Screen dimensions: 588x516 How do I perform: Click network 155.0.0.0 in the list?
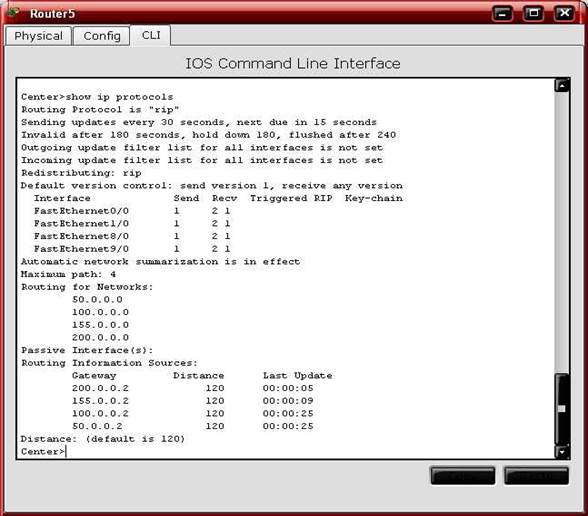tap(100, 325)
